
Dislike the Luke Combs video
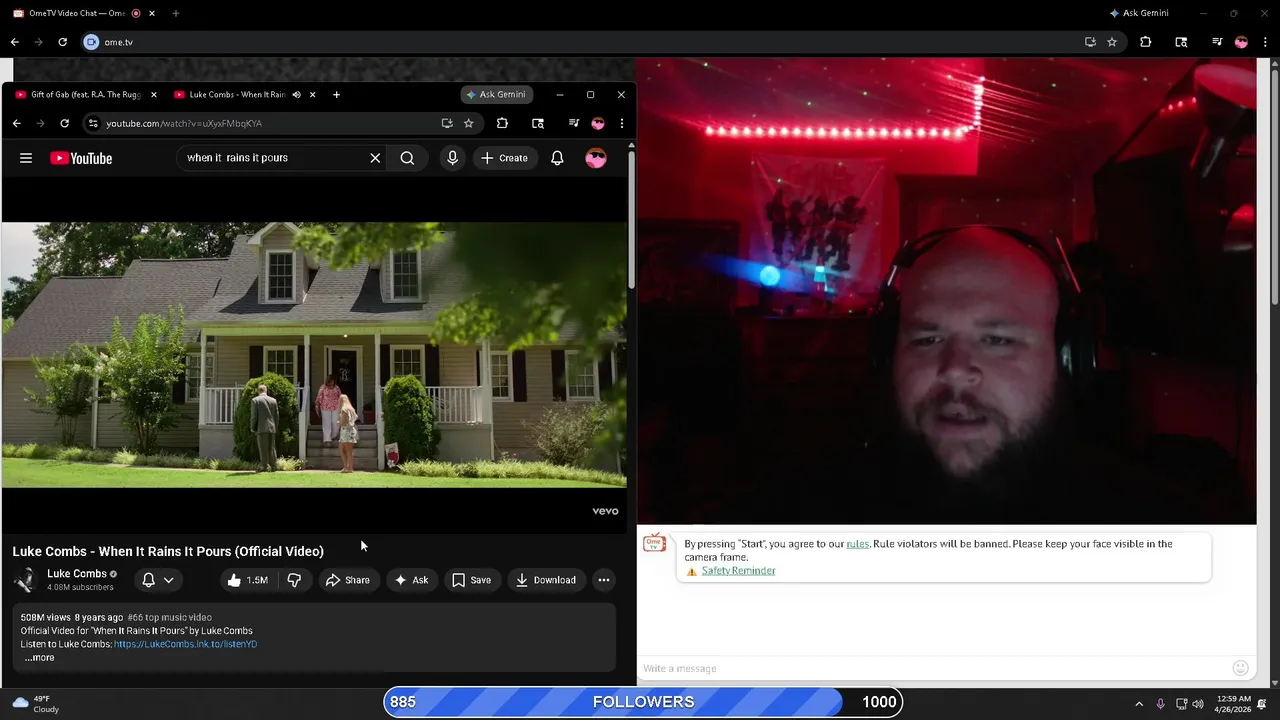coord(294,580)
